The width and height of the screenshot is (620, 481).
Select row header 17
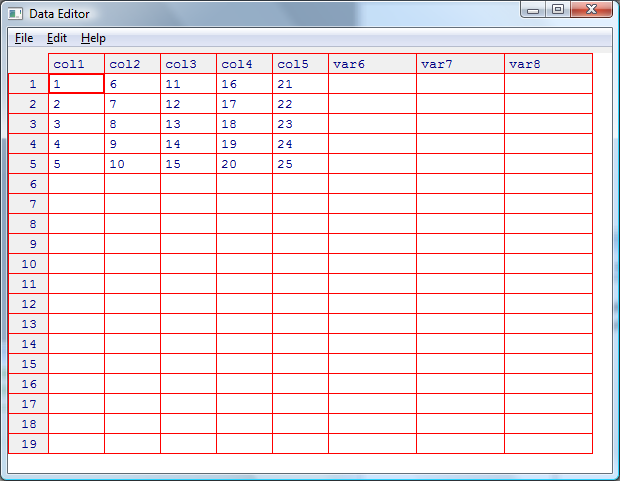(x=28, y=403)
